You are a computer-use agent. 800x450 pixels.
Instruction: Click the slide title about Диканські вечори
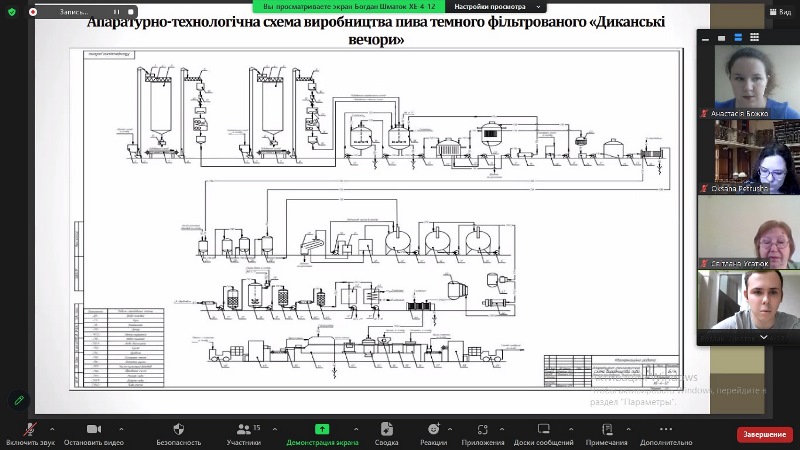click(x=376, y=30)
